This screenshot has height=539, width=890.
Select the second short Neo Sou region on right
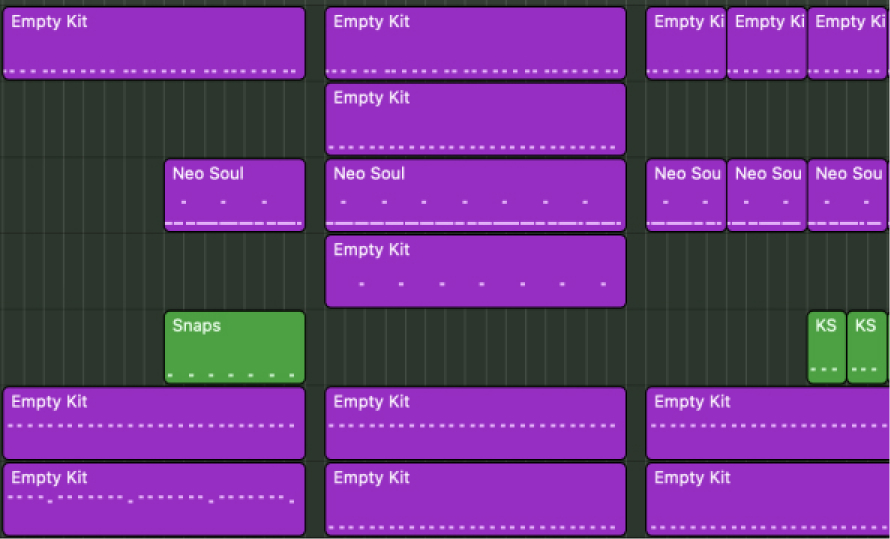[x=767, y=195]
